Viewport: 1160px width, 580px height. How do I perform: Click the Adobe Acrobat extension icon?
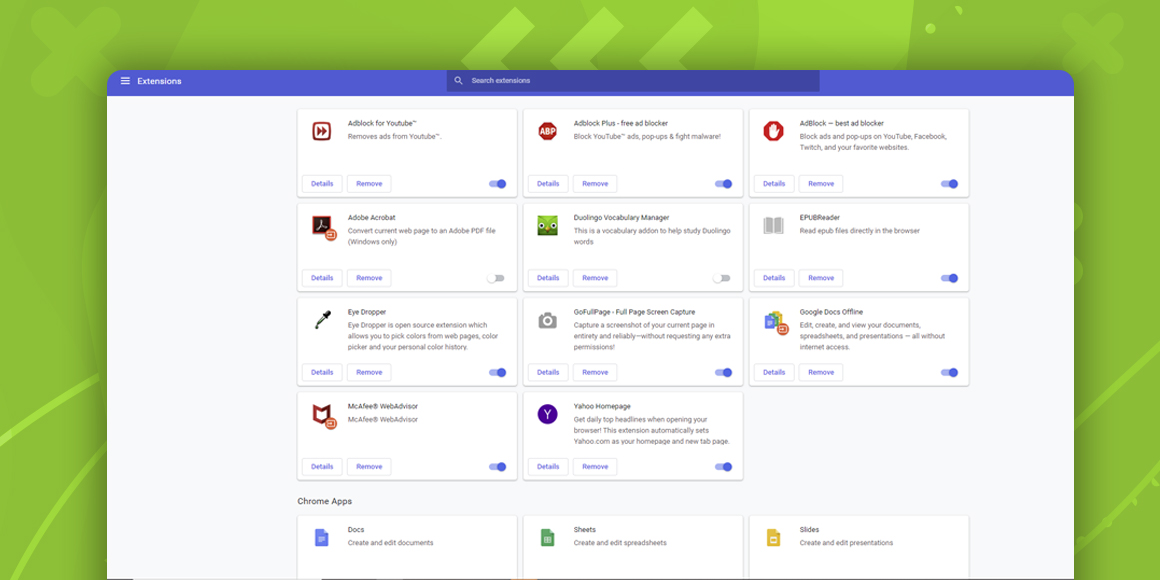(x=324, y=227)
